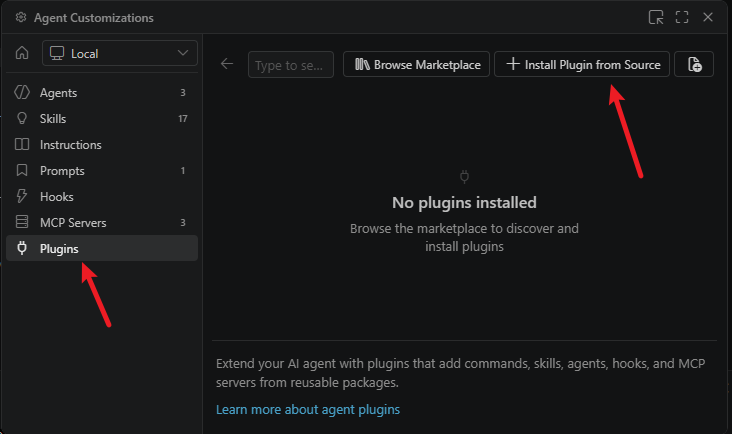The height and width of the screenshot is (434, 732).
Task: Click Browse Marketplace button
Action: click(x=416, y=64)
